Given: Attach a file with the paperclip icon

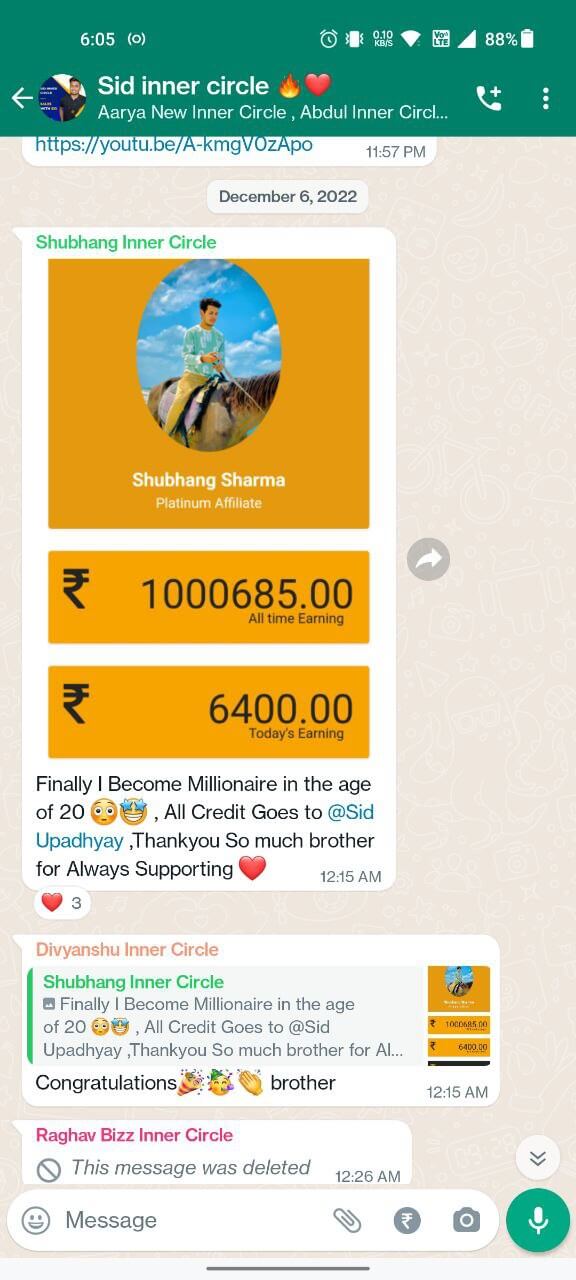Looking at the screenshot, I should point(346,1220).
